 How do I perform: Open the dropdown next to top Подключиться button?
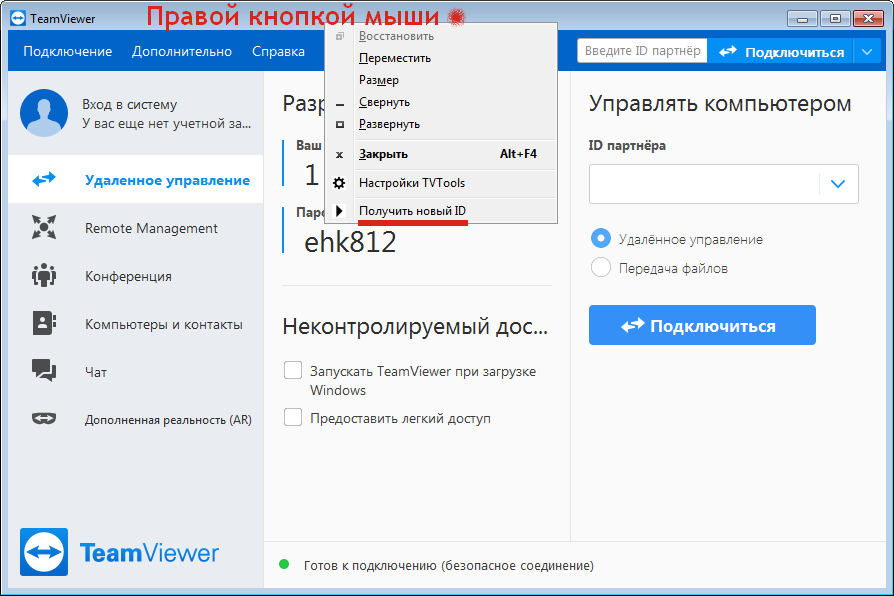[866, 52]
